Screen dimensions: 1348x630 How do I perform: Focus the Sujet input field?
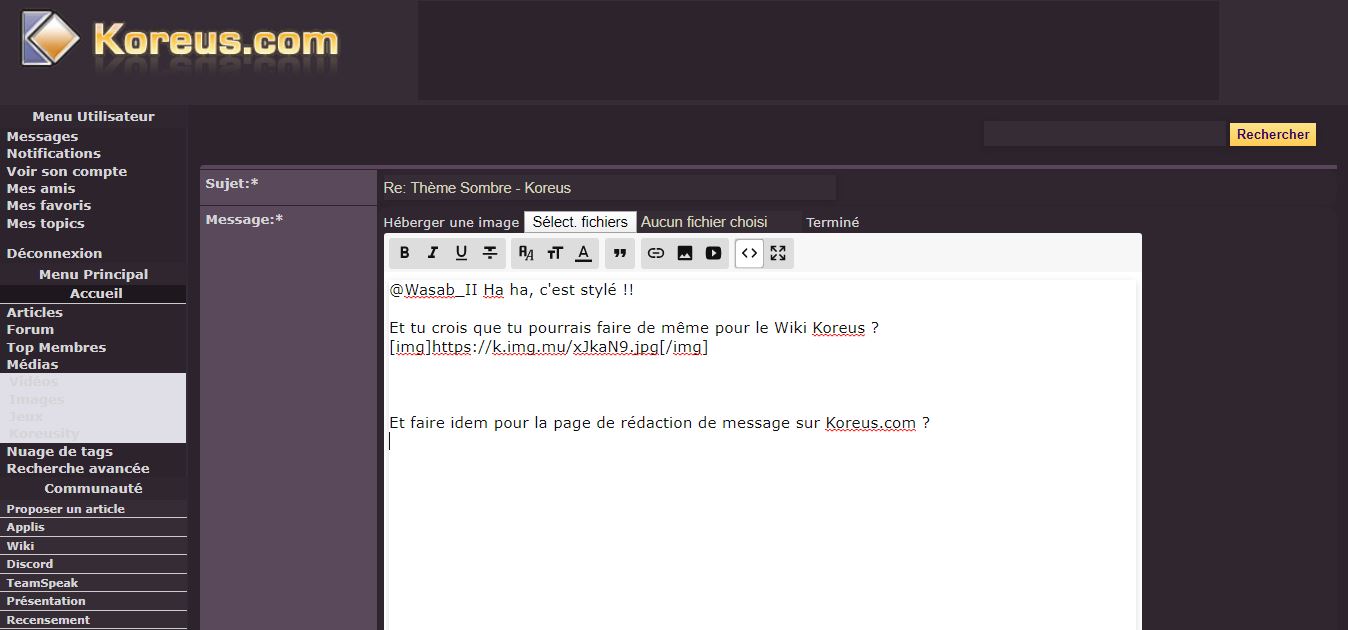click(x=608, y=188)
